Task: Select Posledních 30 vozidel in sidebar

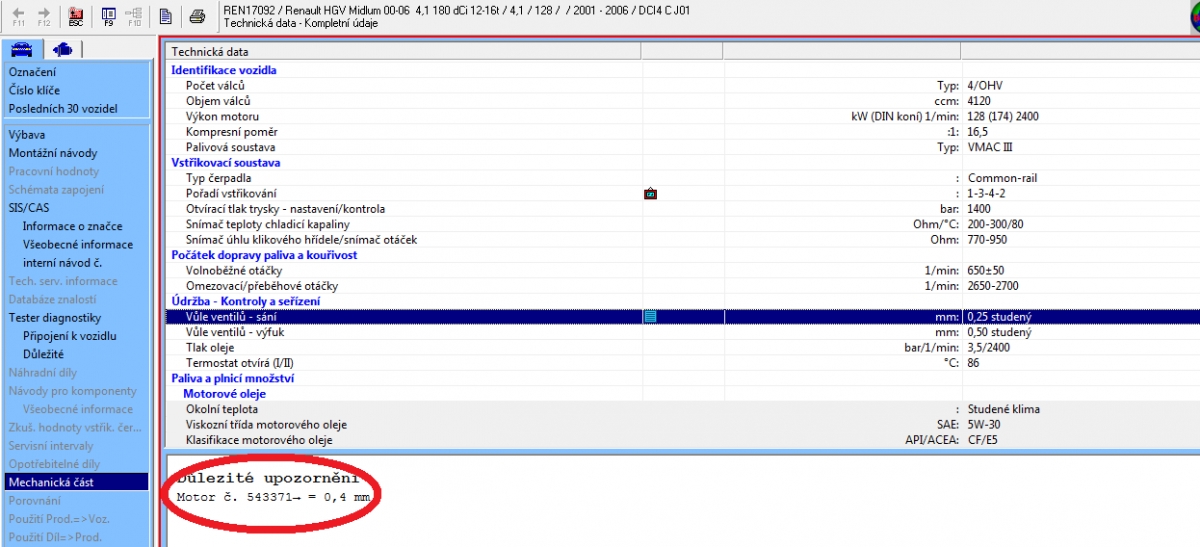Action: (63, 108)
